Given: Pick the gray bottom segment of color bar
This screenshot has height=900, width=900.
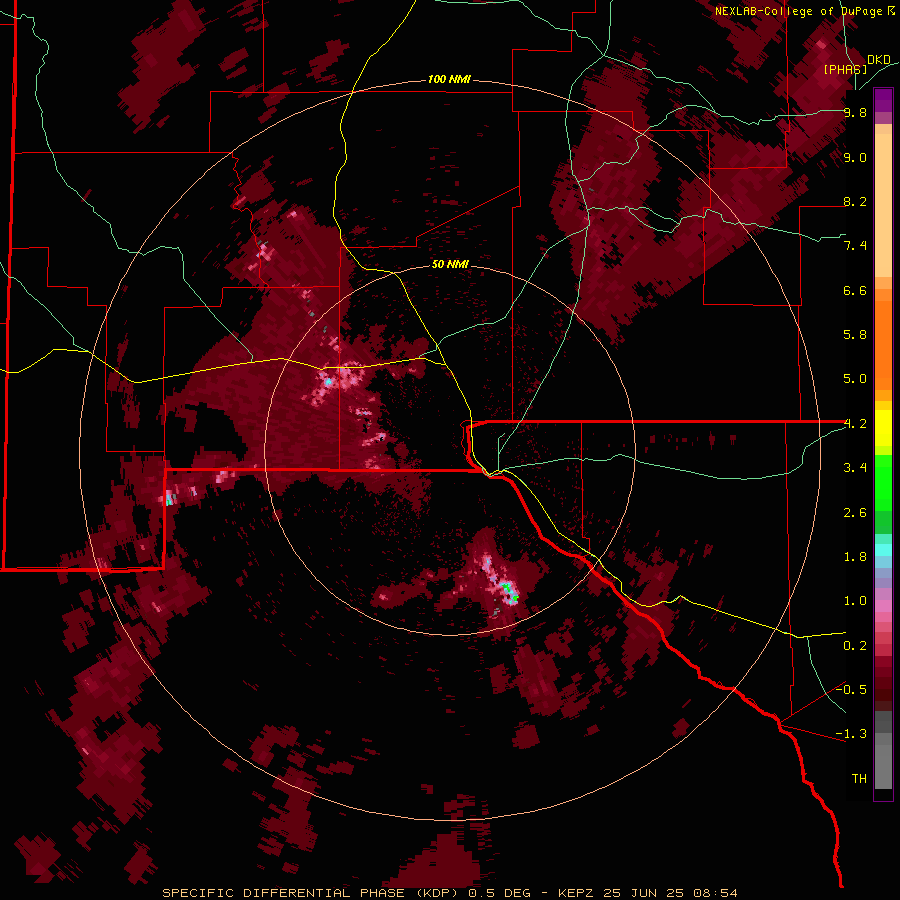Looking at the screenshot, I should coord(883,751).
